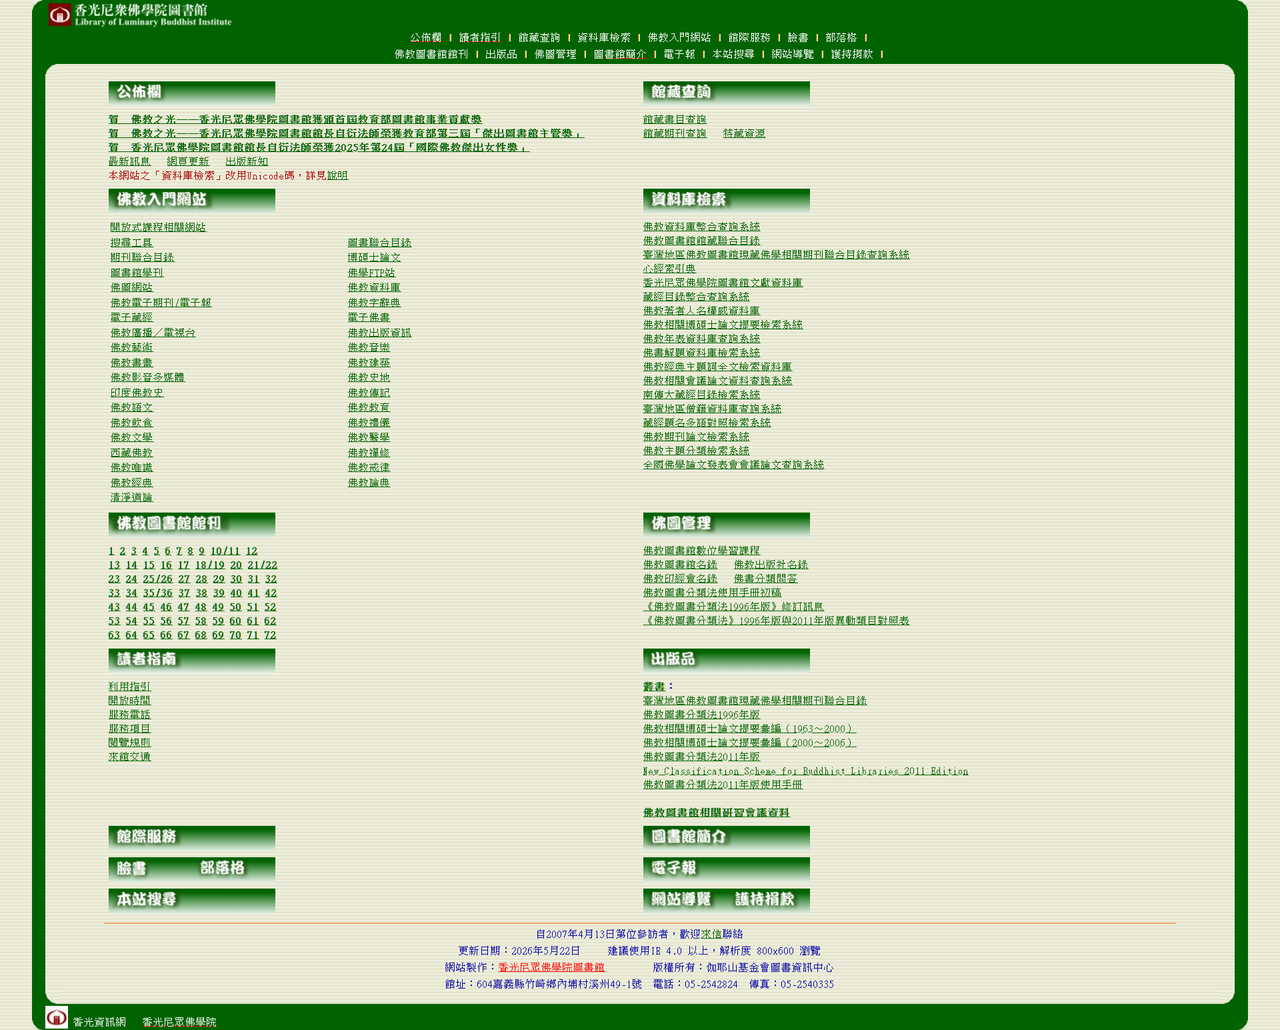Click the 佛圖管理 section banner
Viewport: 1280px width, 1030px height.
pos(726,525)
